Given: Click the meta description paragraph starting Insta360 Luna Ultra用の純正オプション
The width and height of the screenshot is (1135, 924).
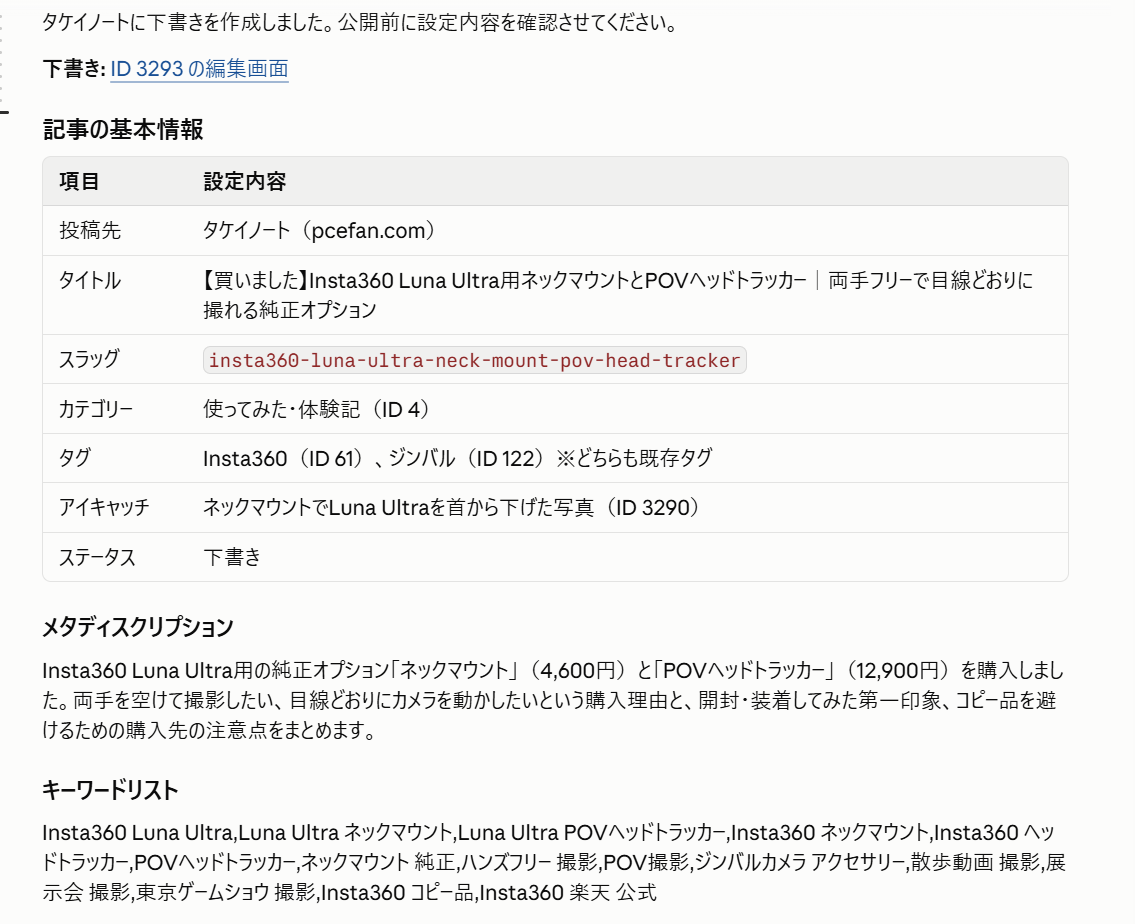Looking at the screenshot, I should [x=554, y=700].
